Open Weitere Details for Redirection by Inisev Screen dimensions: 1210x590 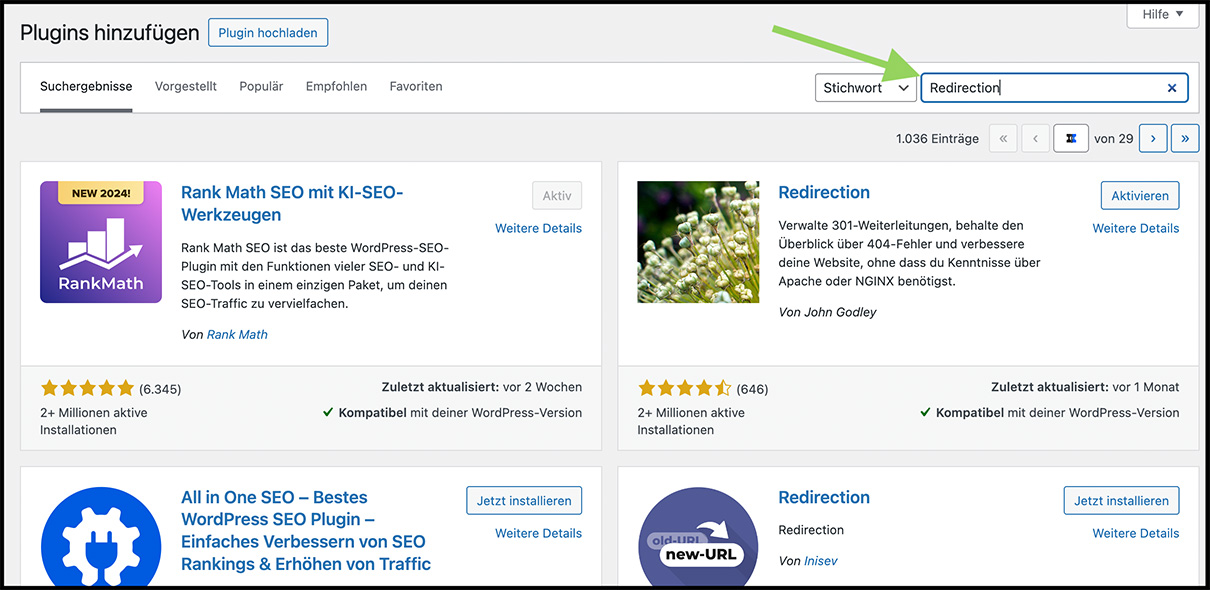[1136, 534]
